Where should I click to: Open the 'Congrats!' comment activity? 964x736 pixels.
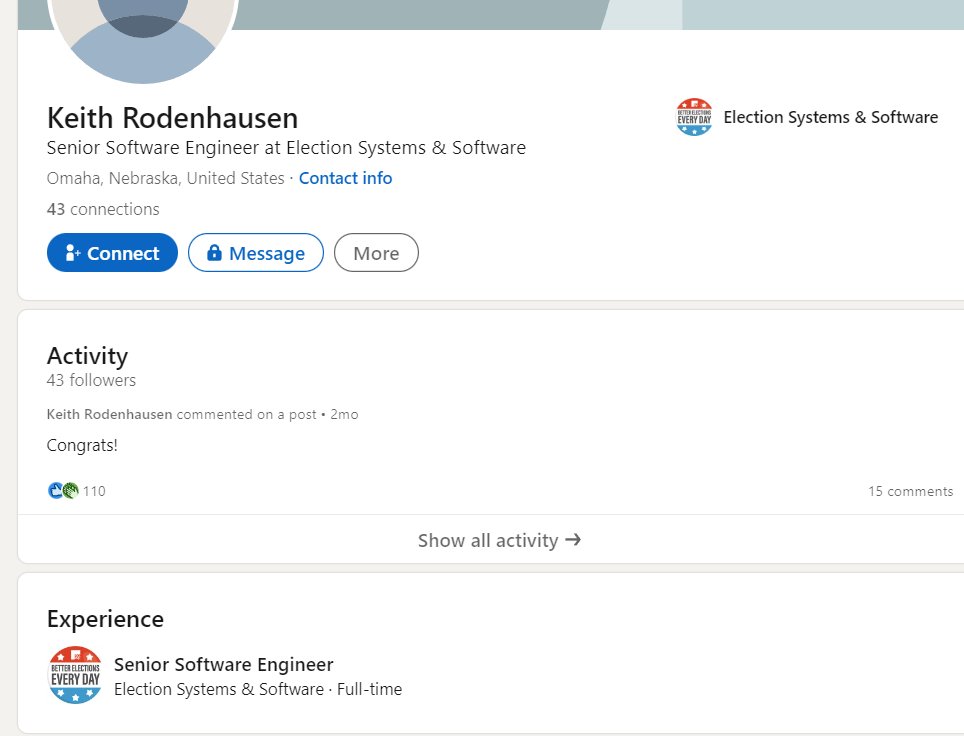[82, 445]
